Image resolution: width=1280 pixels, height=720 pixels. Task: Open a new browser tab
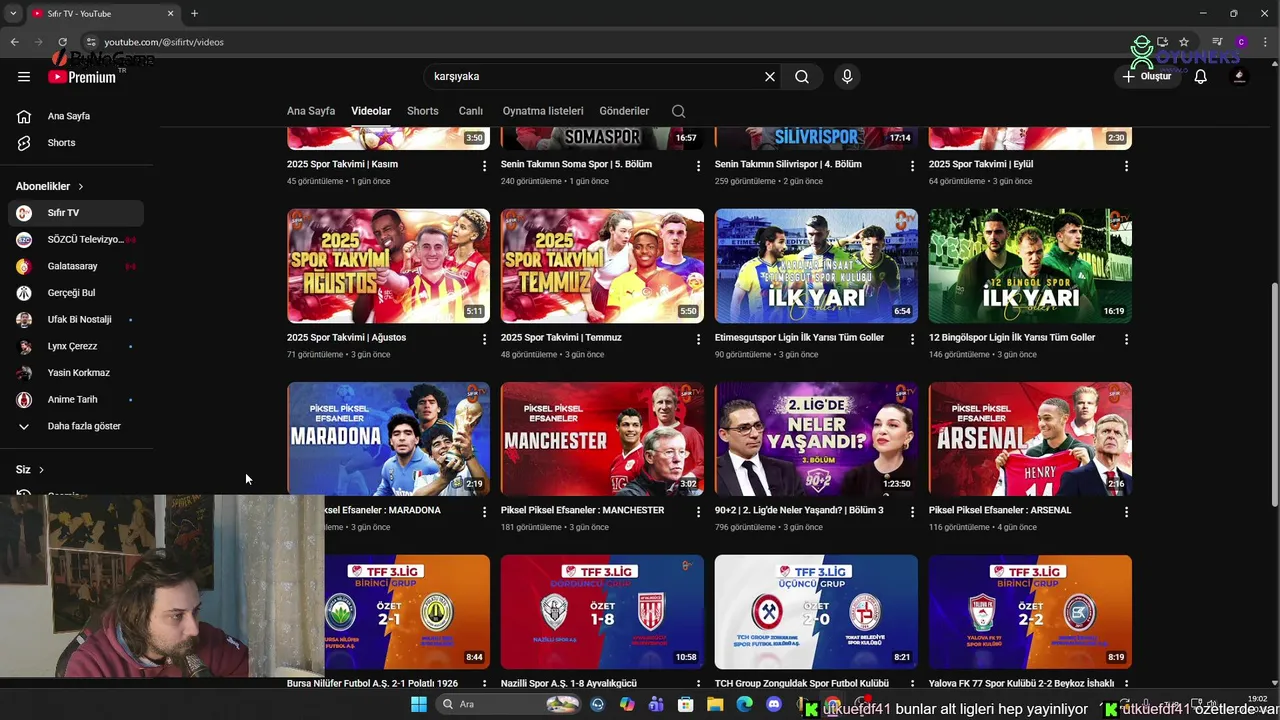point(194,13)
